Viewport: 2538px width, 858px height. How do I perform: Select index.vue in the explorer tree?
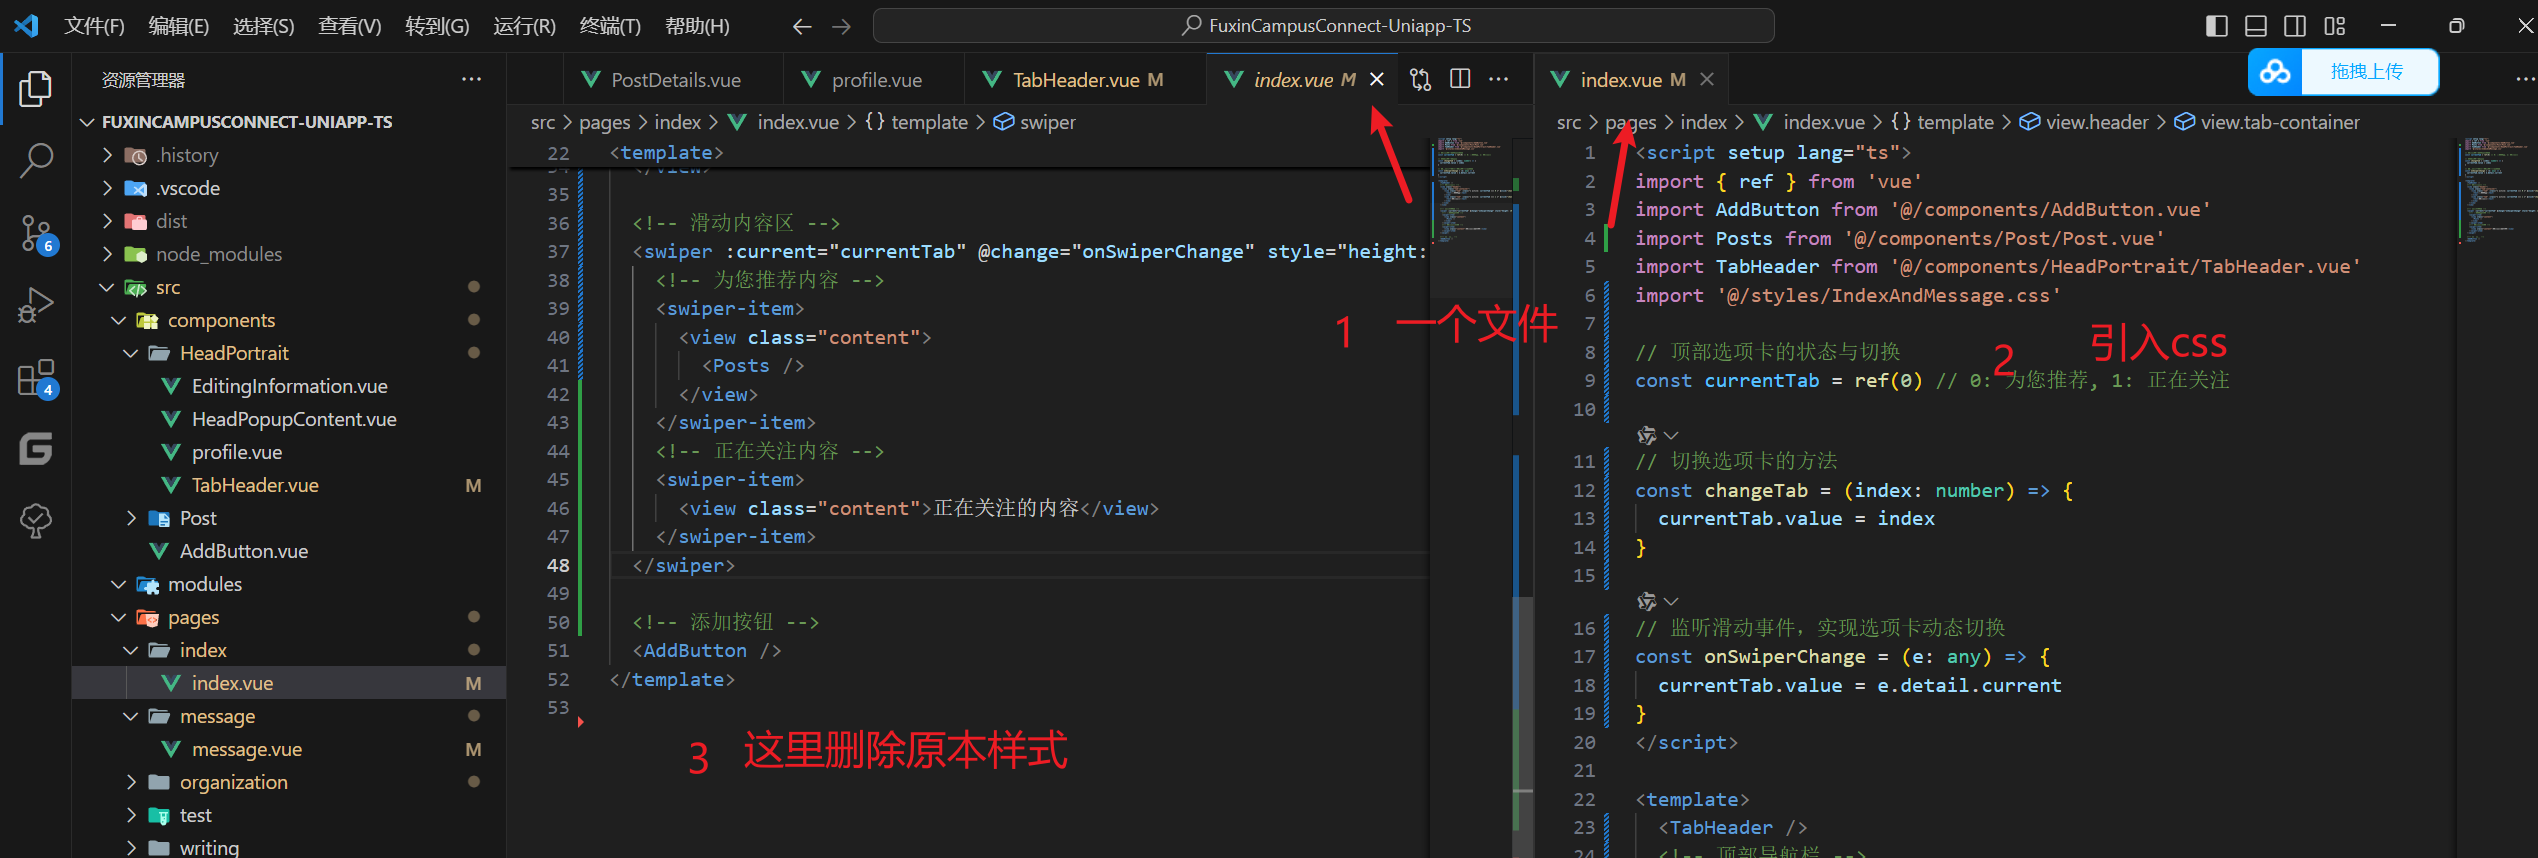coord(289,683)
